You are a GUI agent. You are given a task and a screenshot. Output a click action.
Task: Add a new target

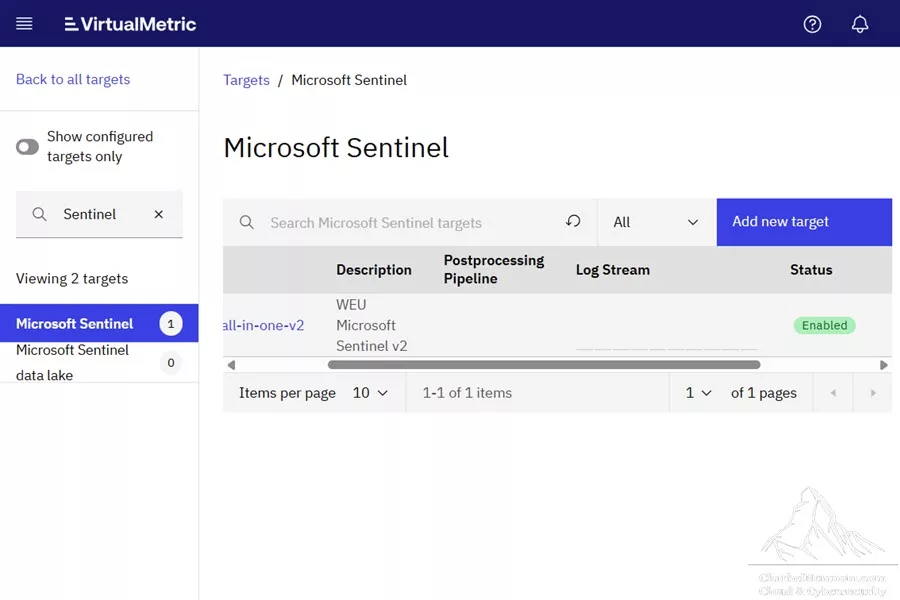pos(804,222)
